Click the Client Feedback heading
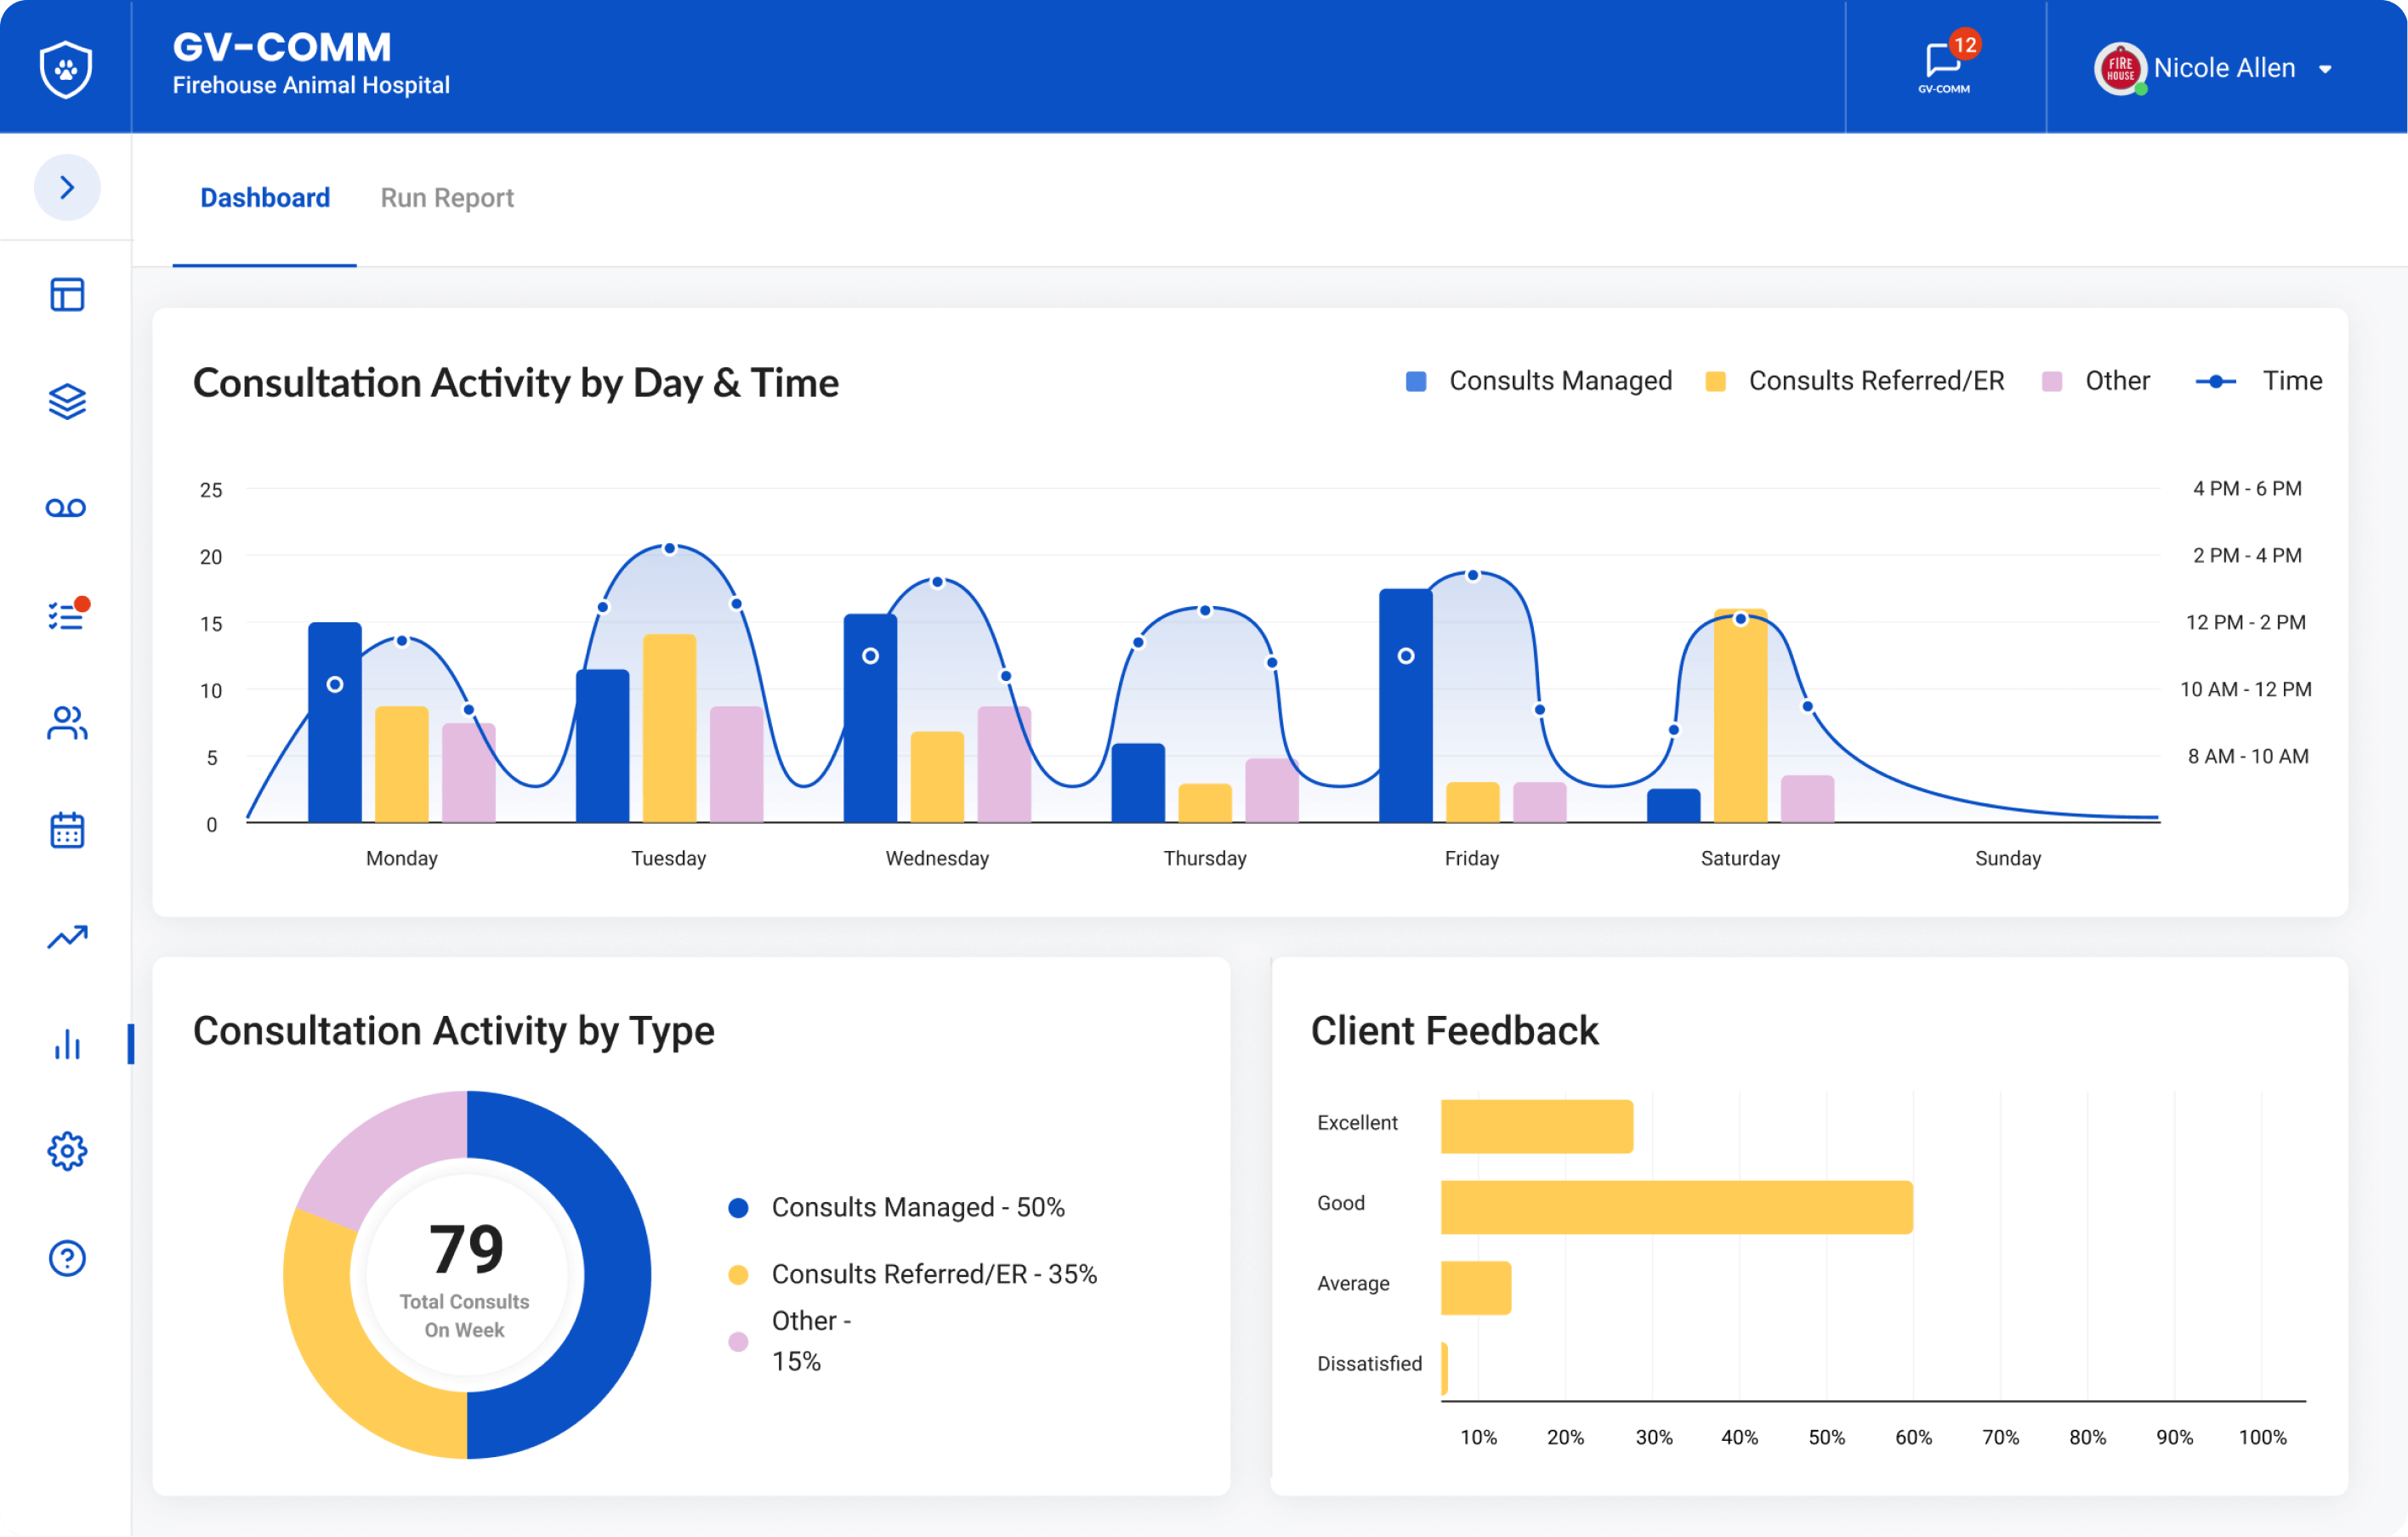Viewport: 2408px width, 1537px height. [x=1455, y=1031]
